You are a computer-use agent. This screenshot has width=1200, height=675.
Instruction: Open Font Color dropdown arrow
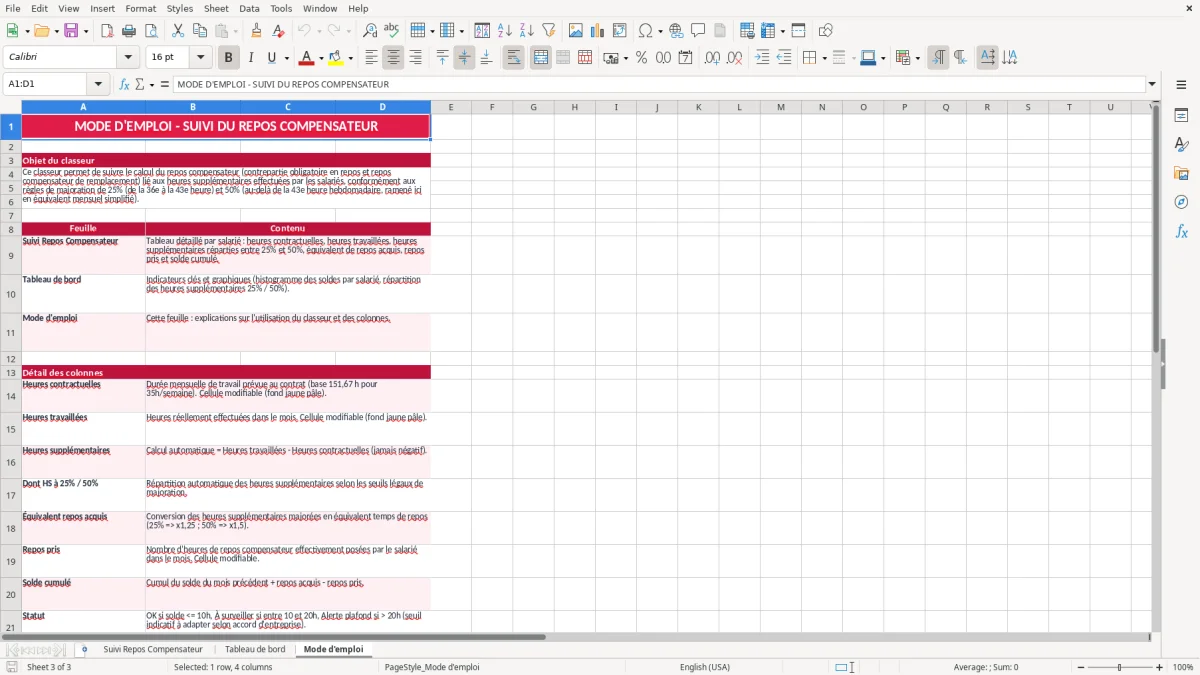click(x=321, y=58)
